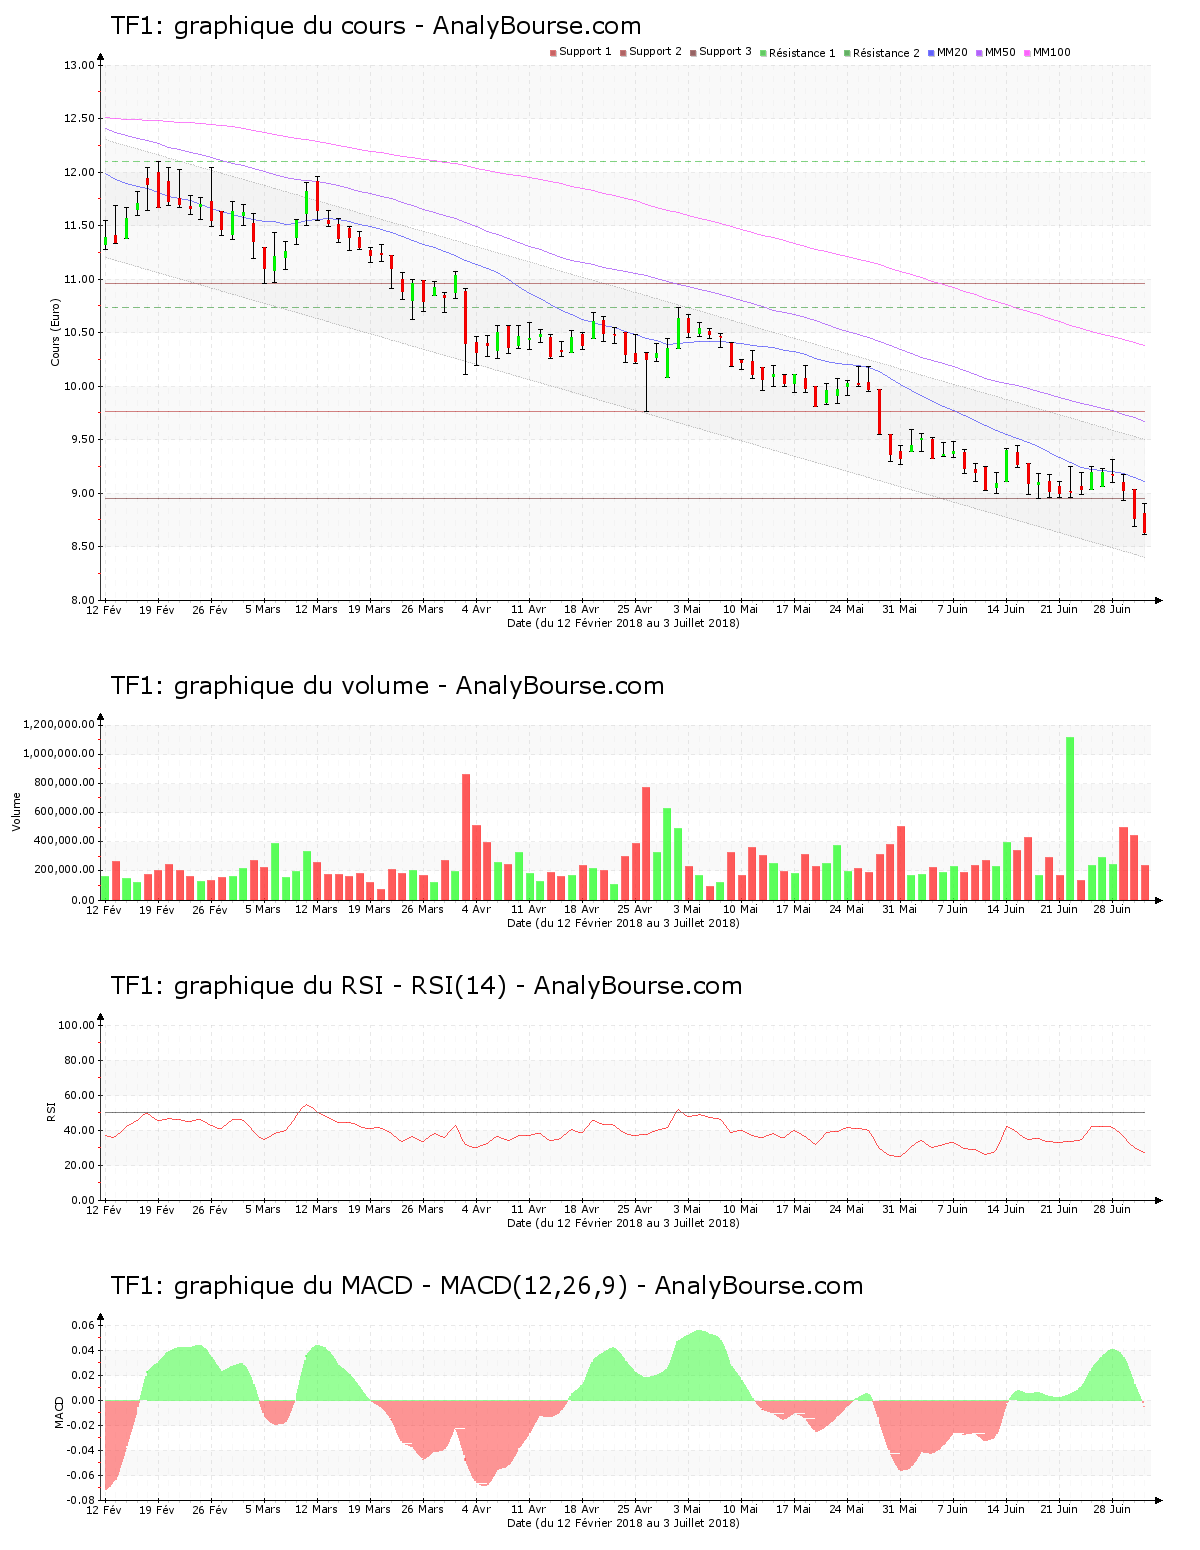Viewport: 1200px width, 1550px height.
Task: Click '4 Avr' on the price chart axis
Action: point(475,610)
